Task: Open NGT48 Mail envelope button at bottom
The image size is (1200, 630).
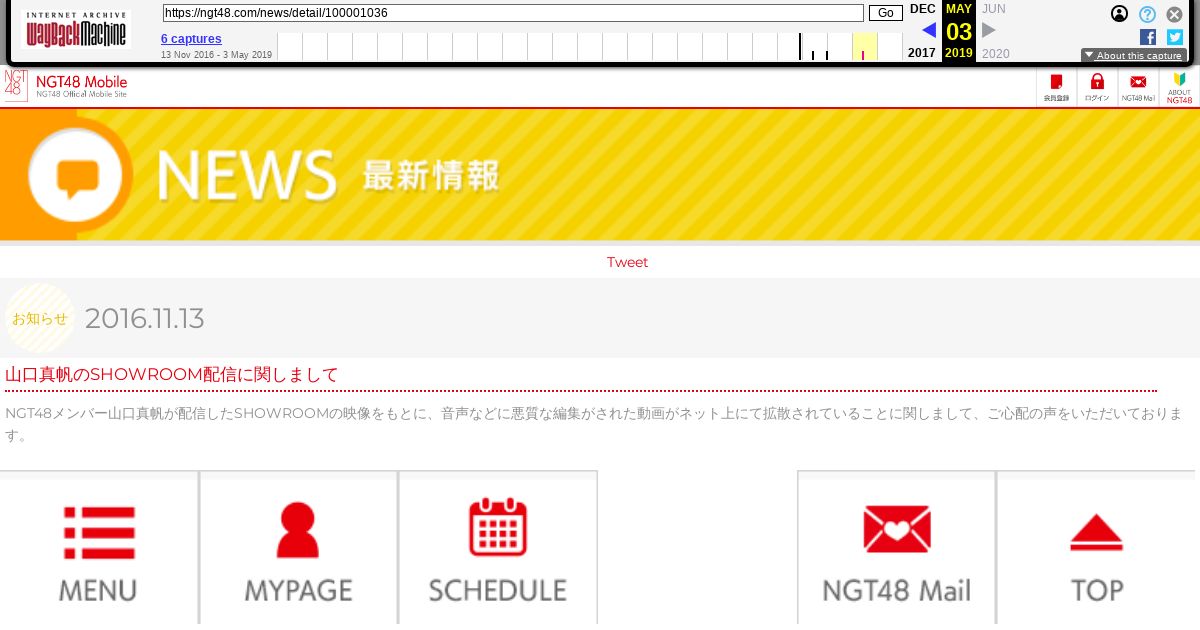Action: click(896, 548)
